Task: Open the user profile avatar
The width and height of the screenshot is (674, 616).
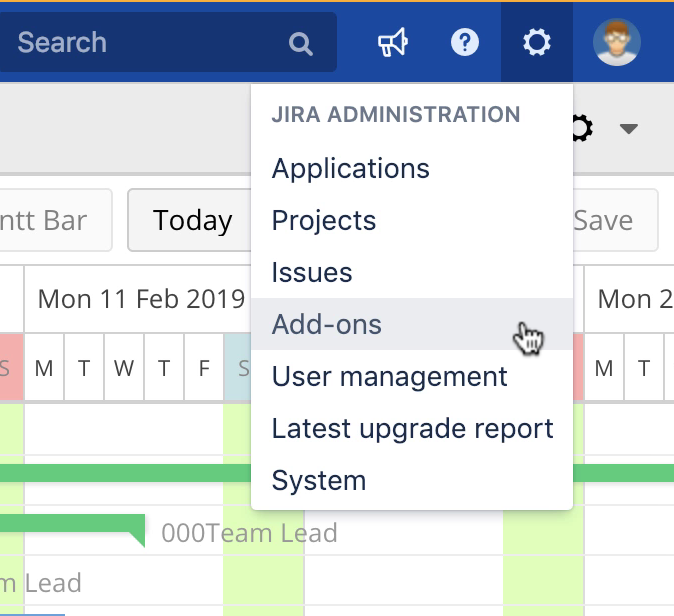Action: click(x=616, y=43)
